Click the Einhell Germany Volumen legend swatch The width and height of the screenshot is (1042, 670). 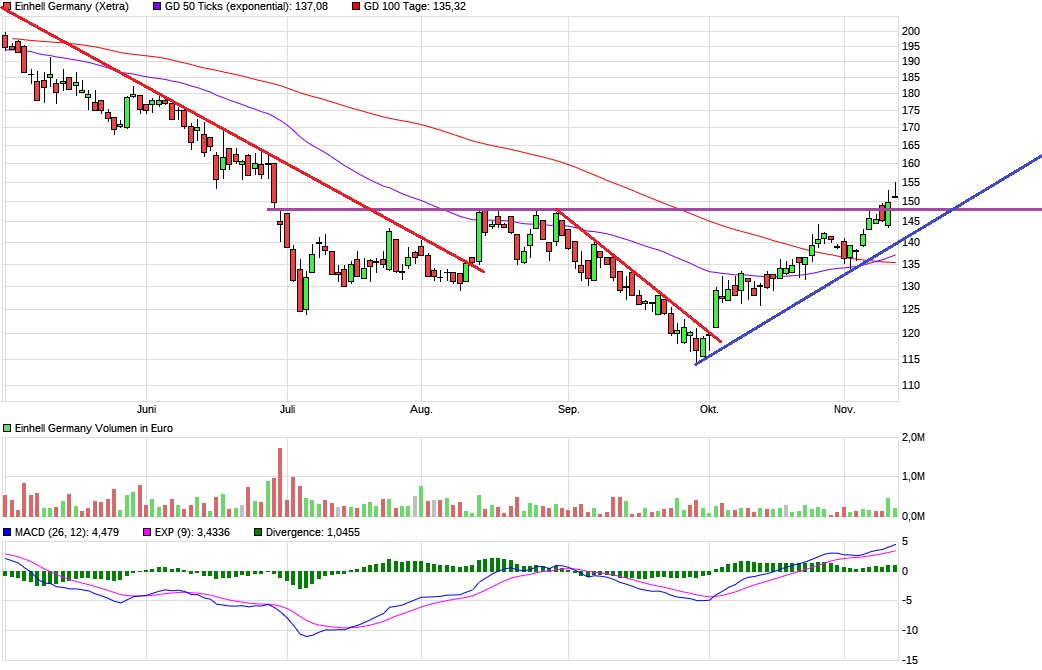tap(7, 428)
